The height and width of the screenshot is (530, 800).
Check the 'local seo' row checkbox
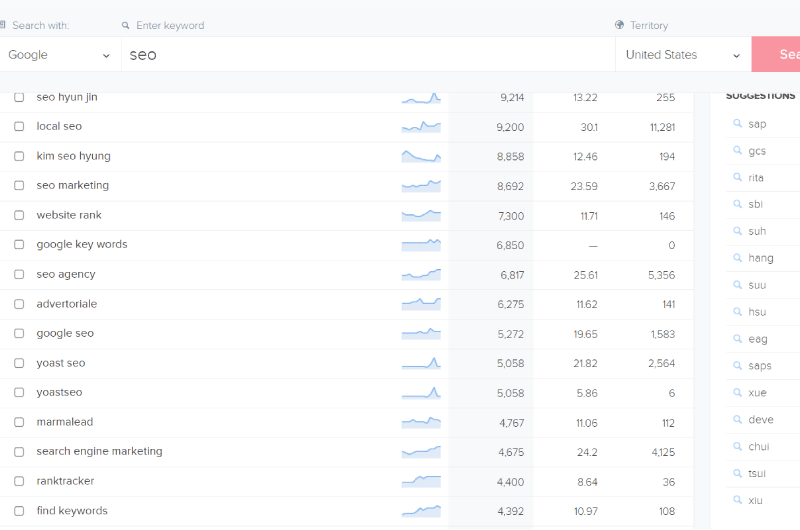(19, 127)
